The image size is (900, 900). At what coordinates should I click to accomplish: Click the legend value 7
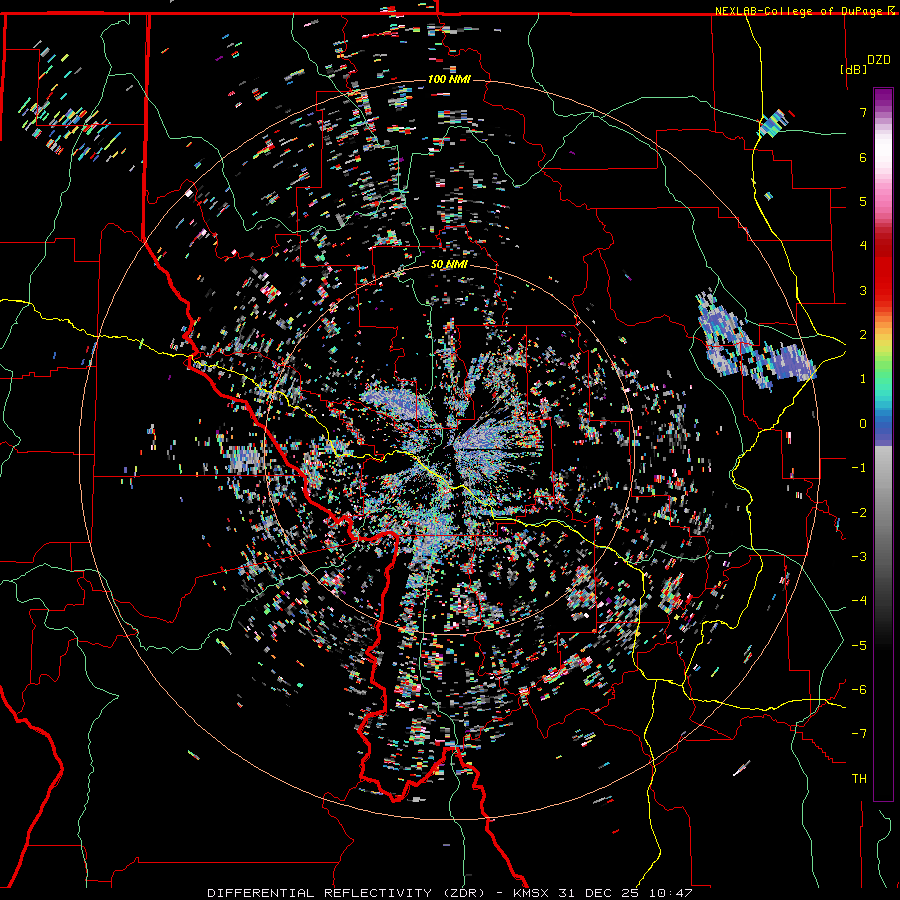[x=863, y=112]
